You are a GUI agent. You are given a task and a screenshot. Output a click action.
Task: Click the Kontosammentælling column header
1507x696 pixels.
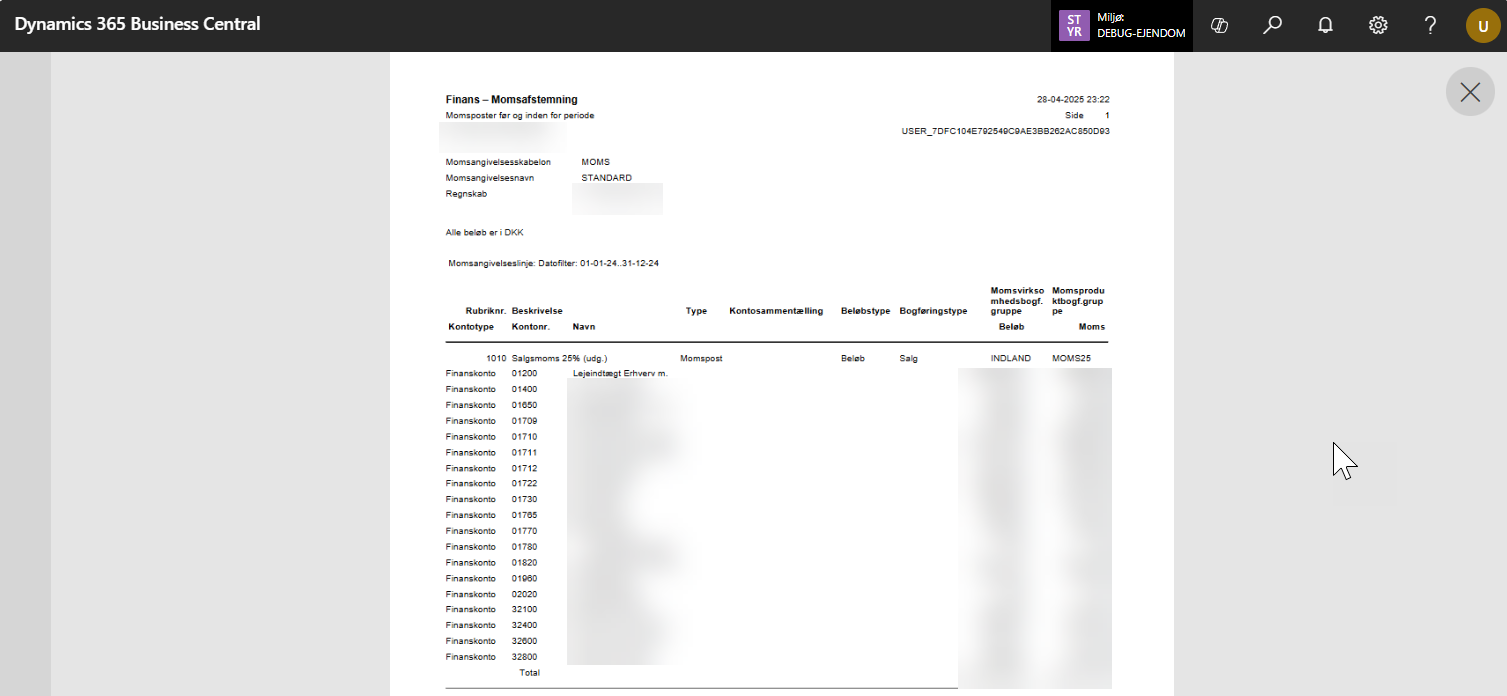pyautogui.click(x=776, y=311)
